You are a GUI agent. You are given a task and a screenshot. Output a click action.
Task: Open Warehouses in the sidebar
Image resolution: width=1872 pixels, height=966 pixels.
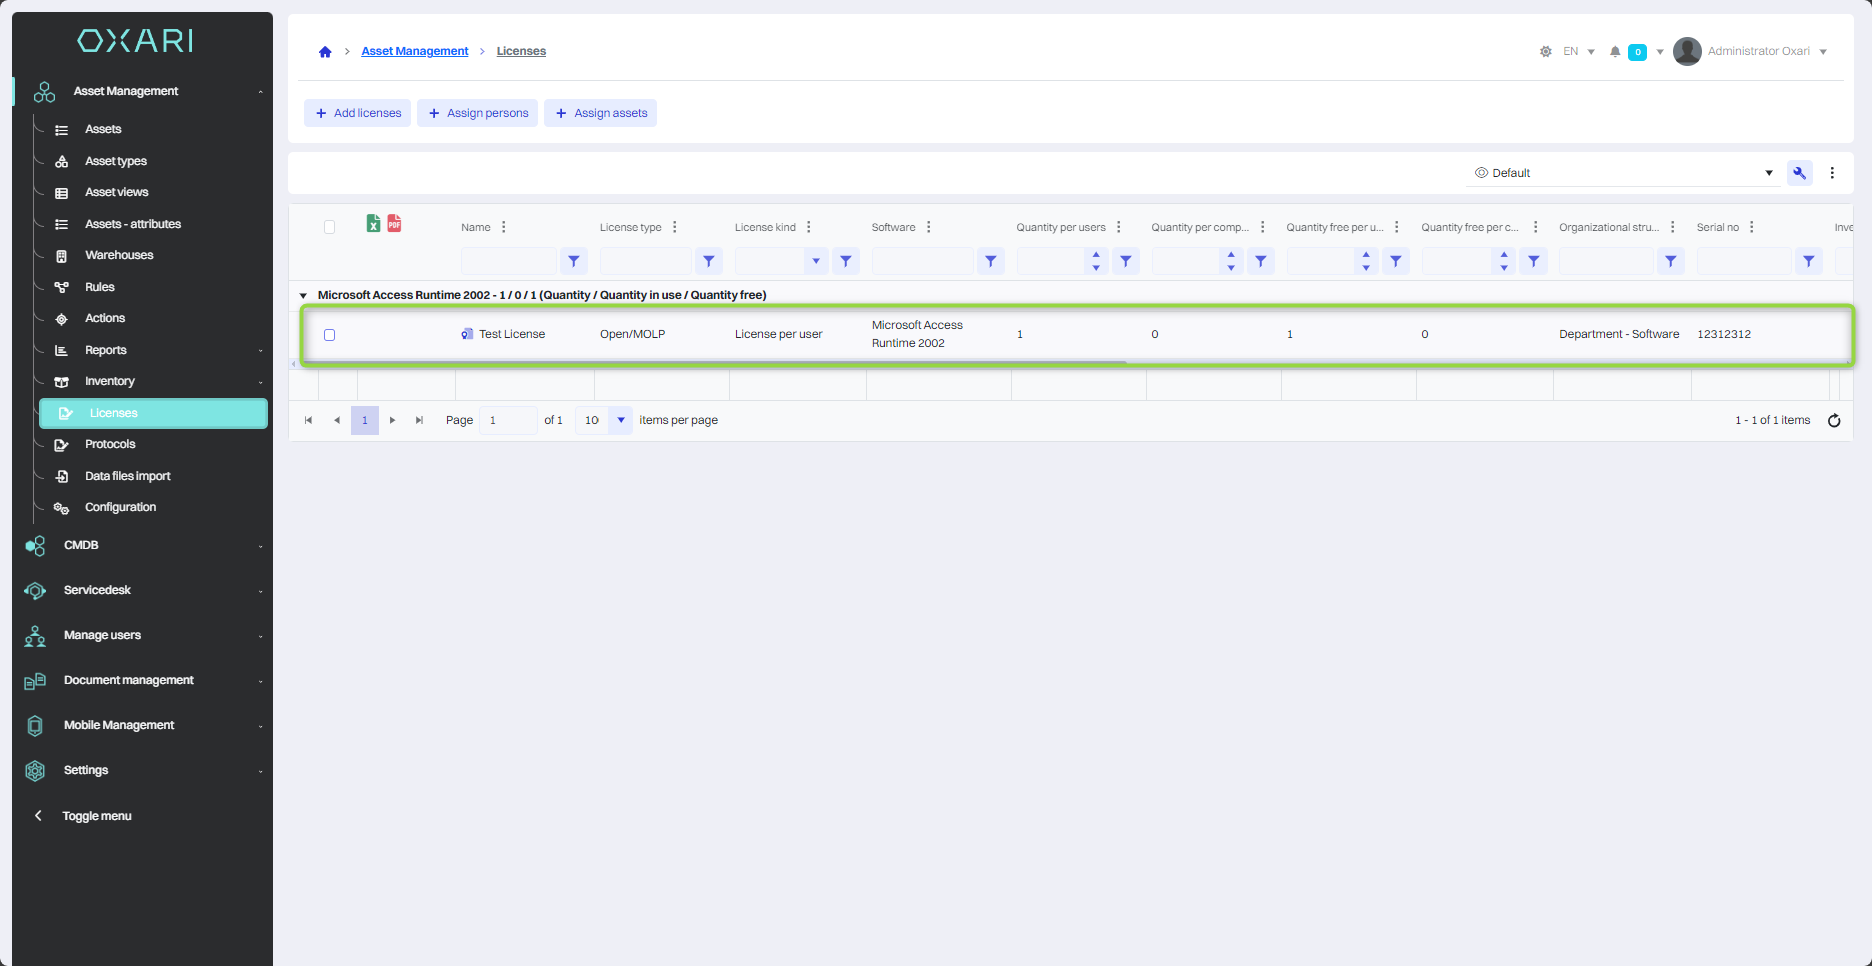[x=119, y=256]
